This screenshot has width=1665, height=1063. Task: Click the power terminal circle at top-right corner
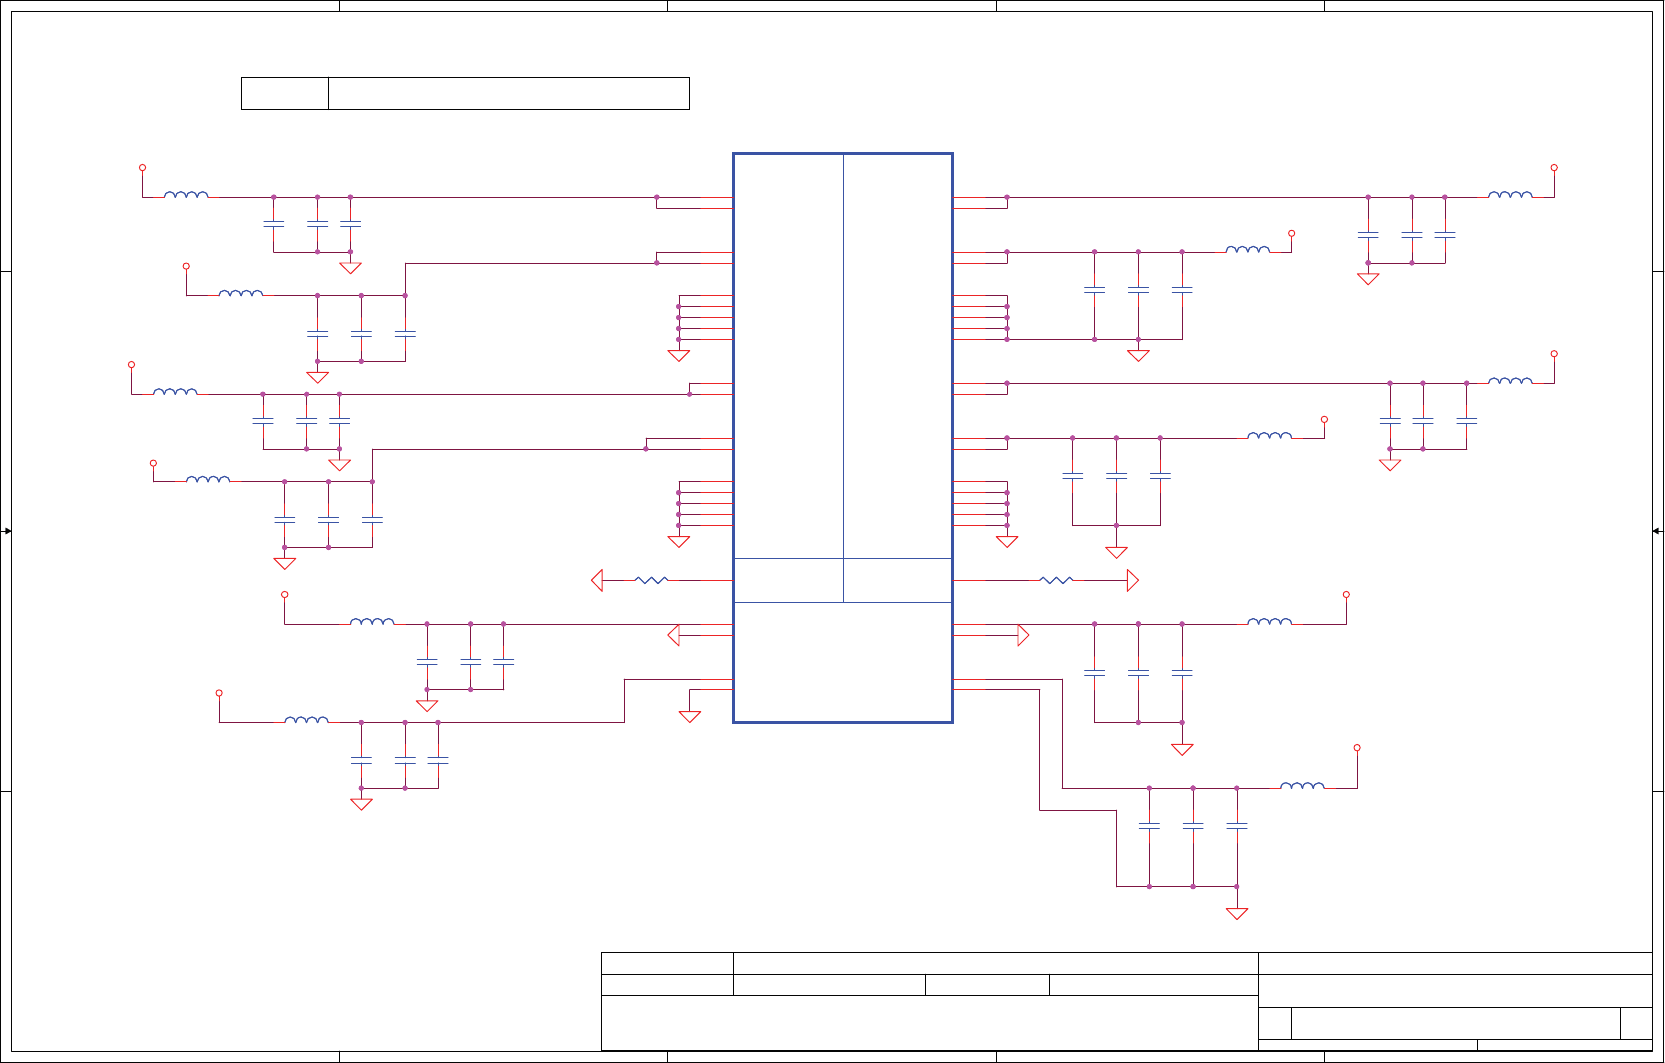point(1554,168)
